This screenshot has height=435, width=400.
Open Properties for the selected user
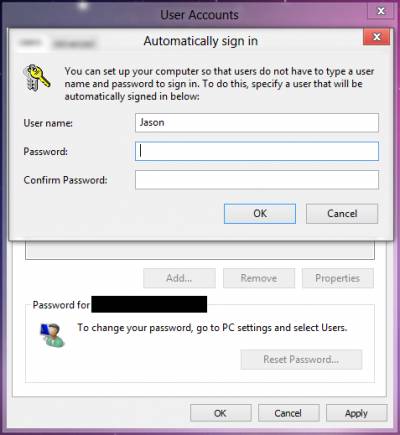click(x=338, y=278)
